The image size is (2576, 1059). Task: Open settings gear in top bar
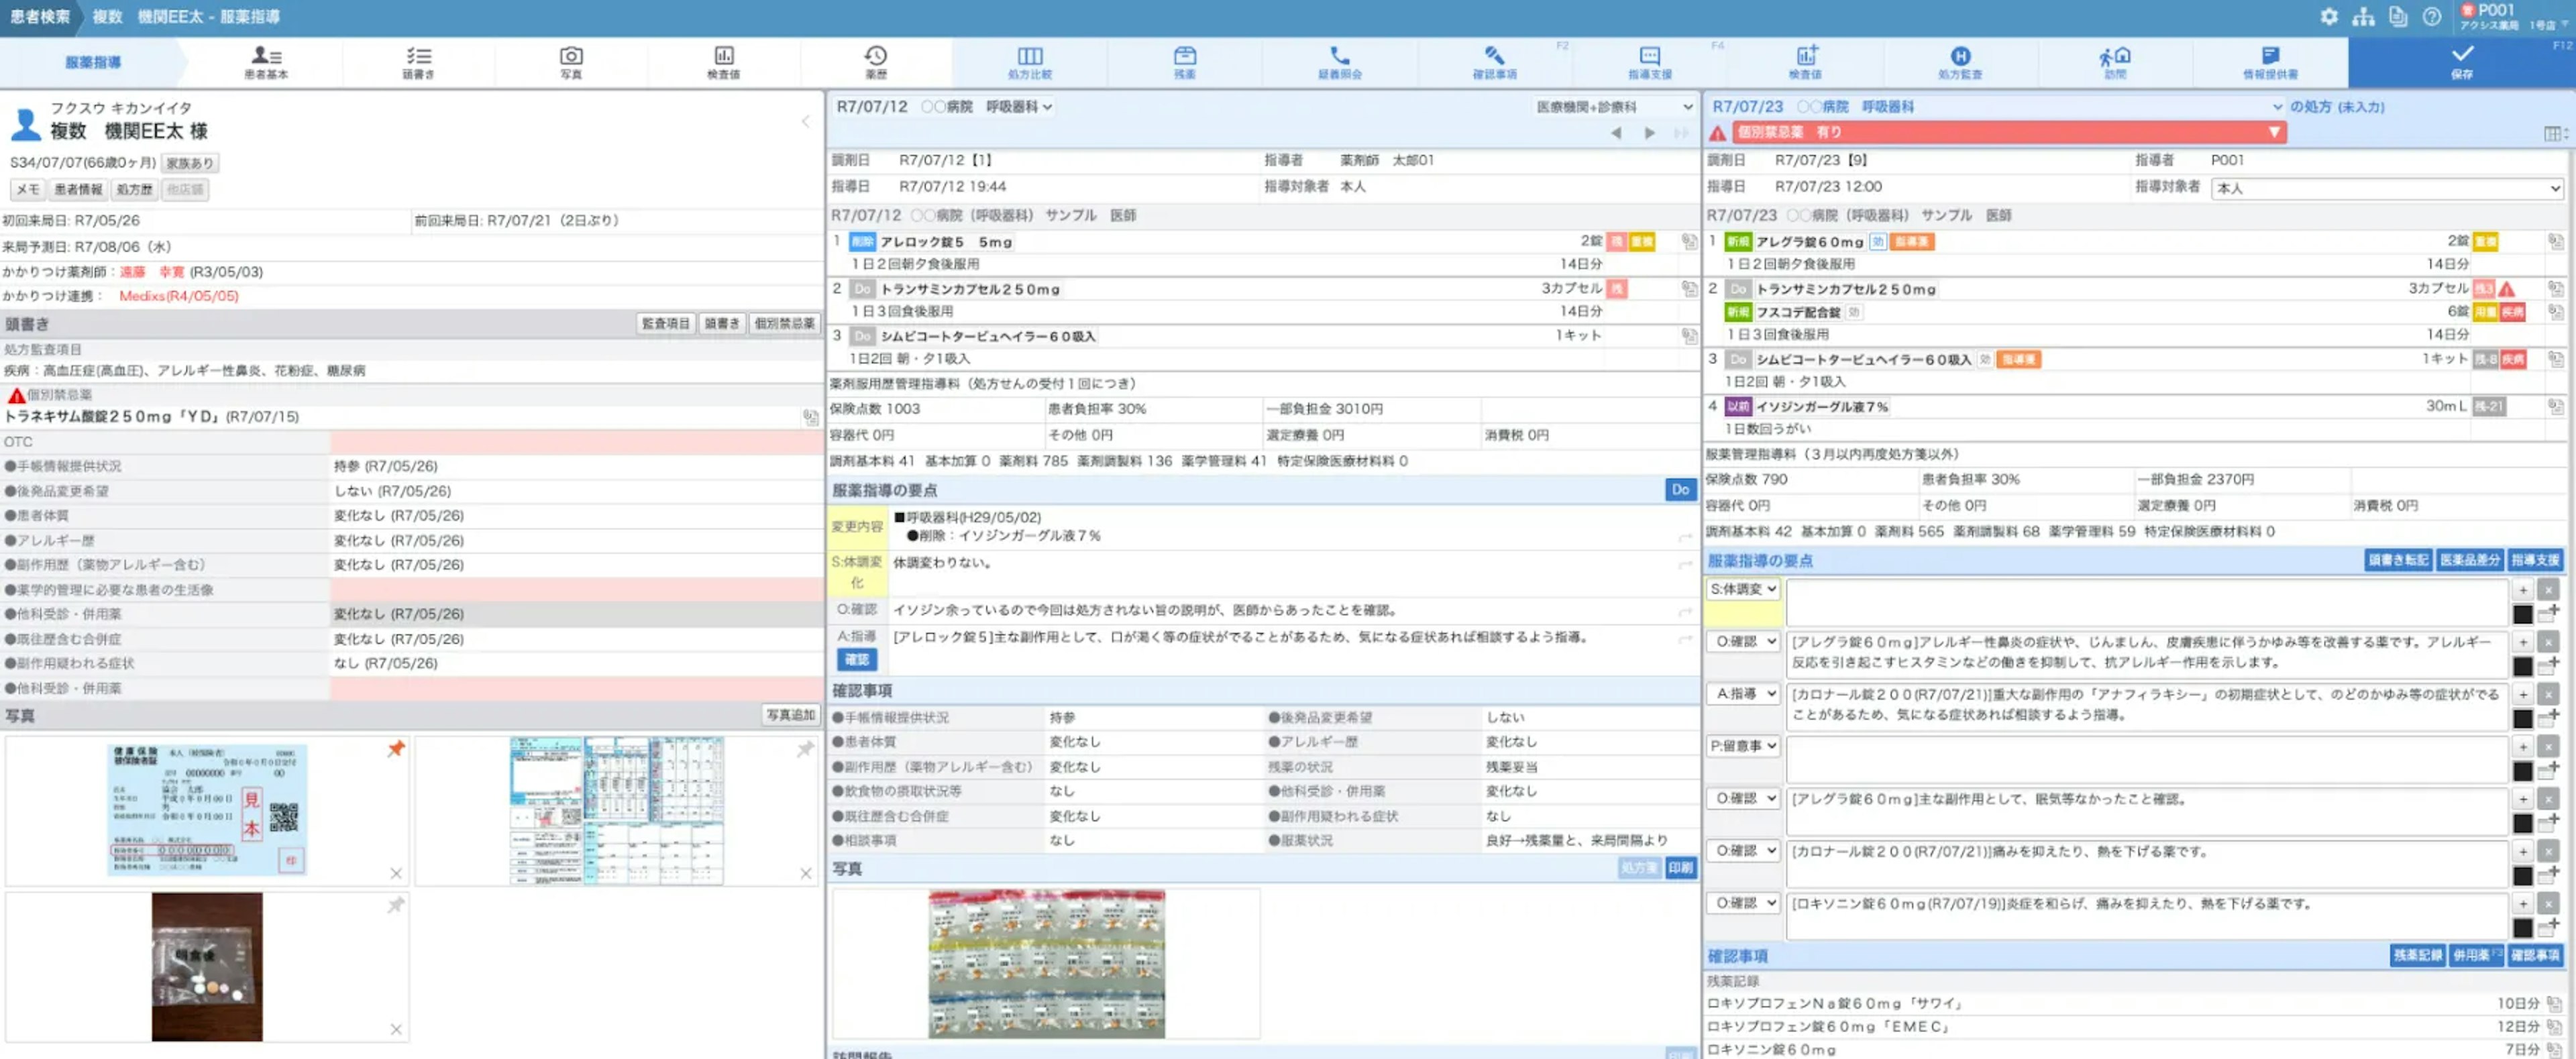tap(2329, 17)
